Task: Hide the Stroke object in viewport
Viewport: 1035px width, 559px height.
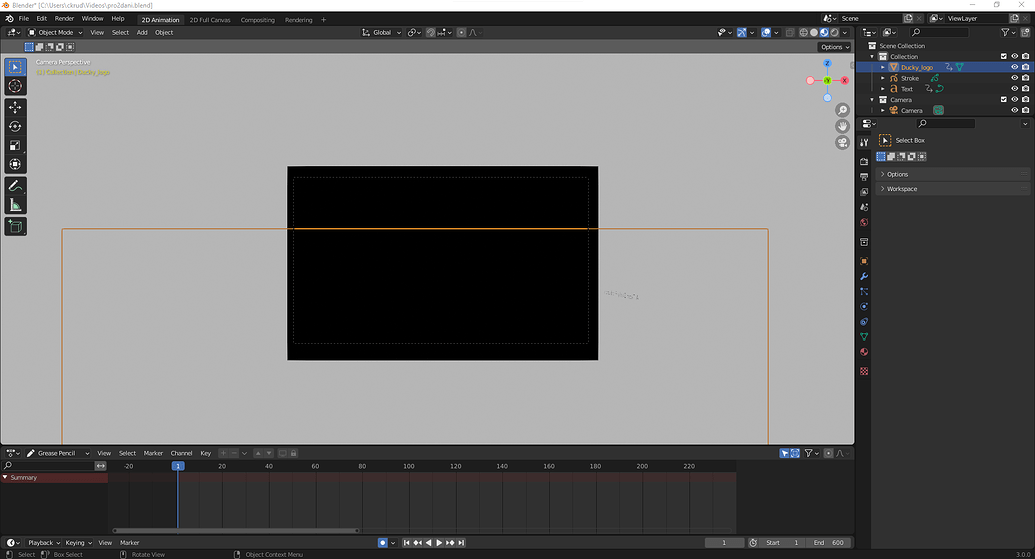Action: click(1015, 78)
